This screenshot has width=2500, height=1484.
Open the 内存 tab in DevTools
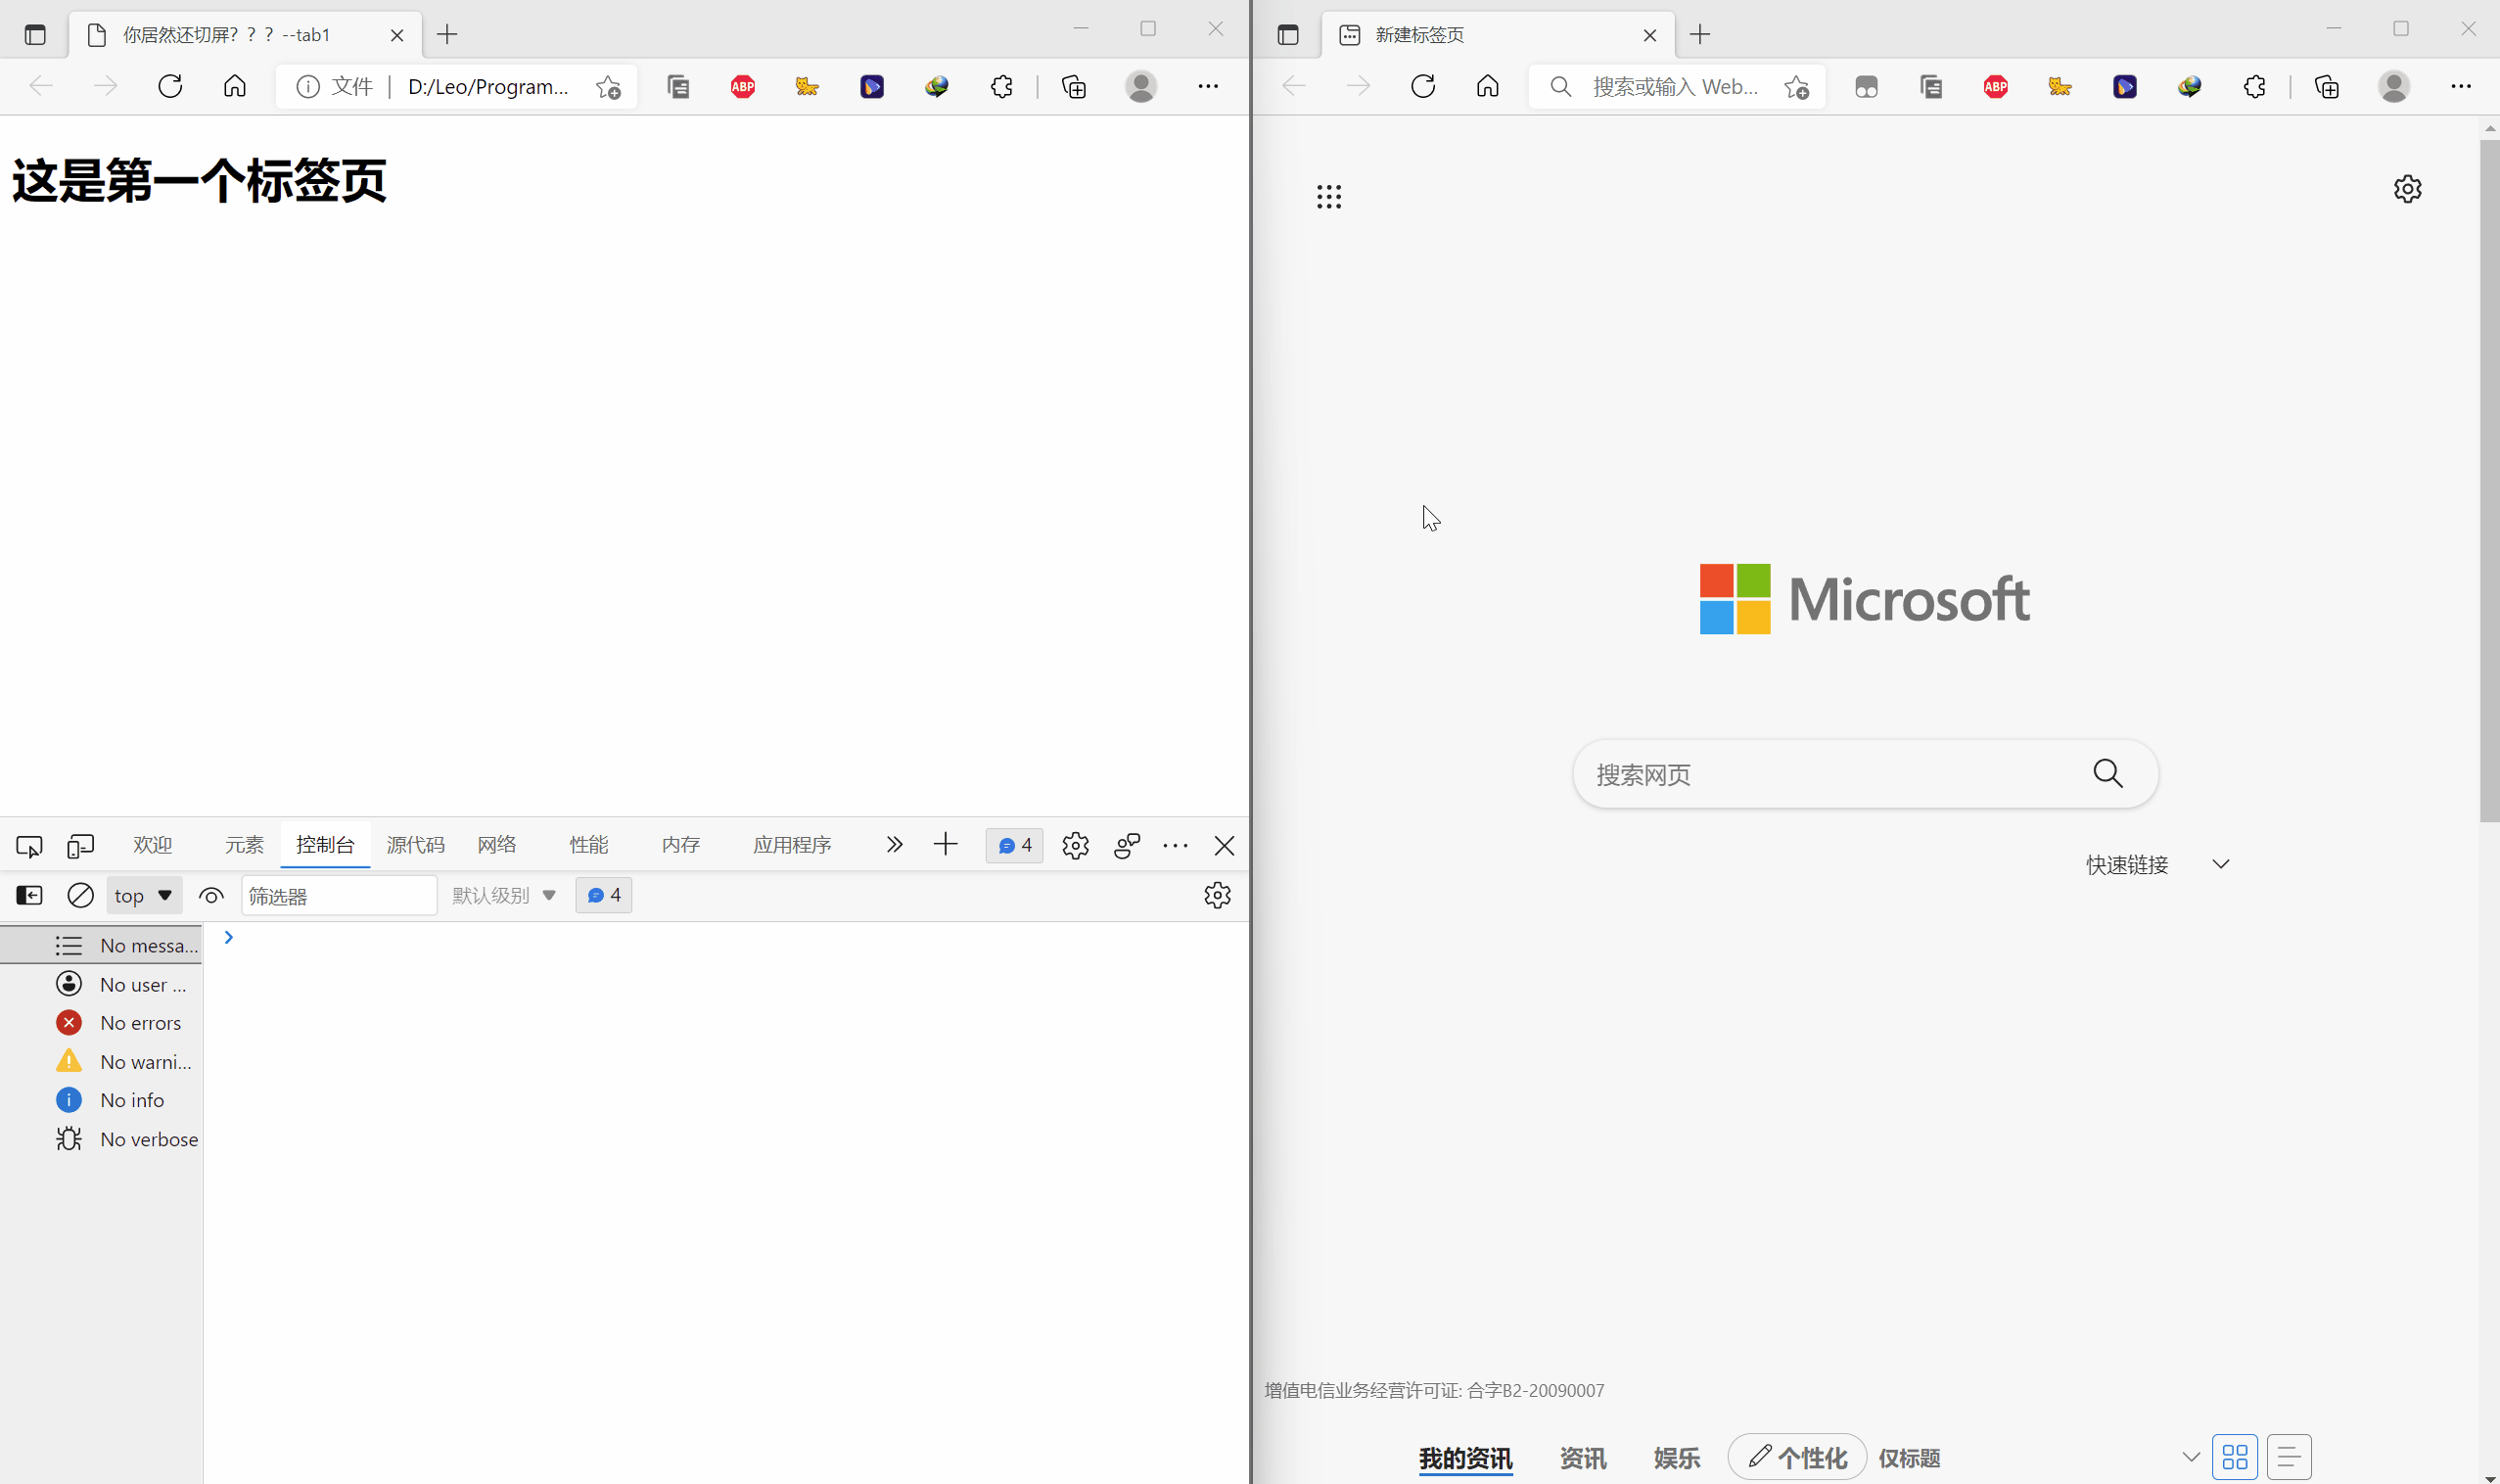[680, 845]
